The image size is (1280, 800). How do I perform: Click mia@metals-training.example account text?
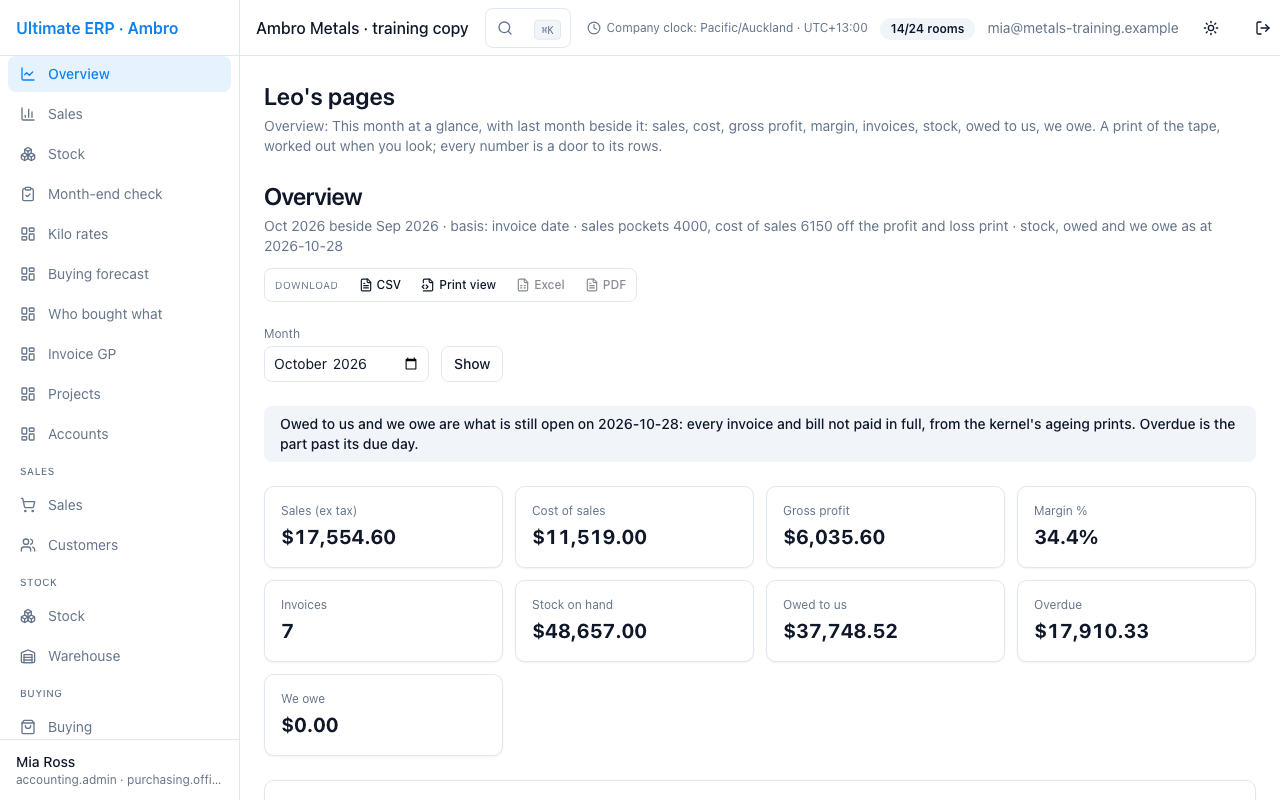click(1083, 28)
